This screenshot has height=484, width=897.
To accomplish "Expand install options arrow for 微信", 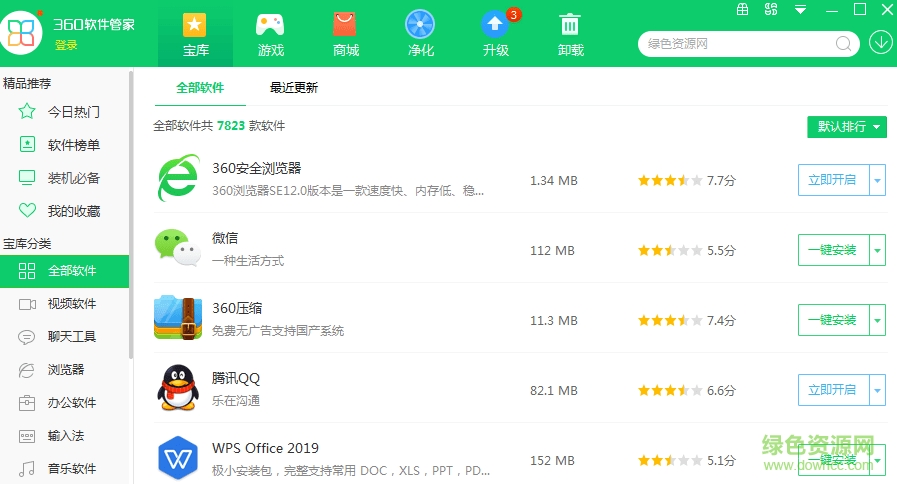I will (x=877, y=251).
